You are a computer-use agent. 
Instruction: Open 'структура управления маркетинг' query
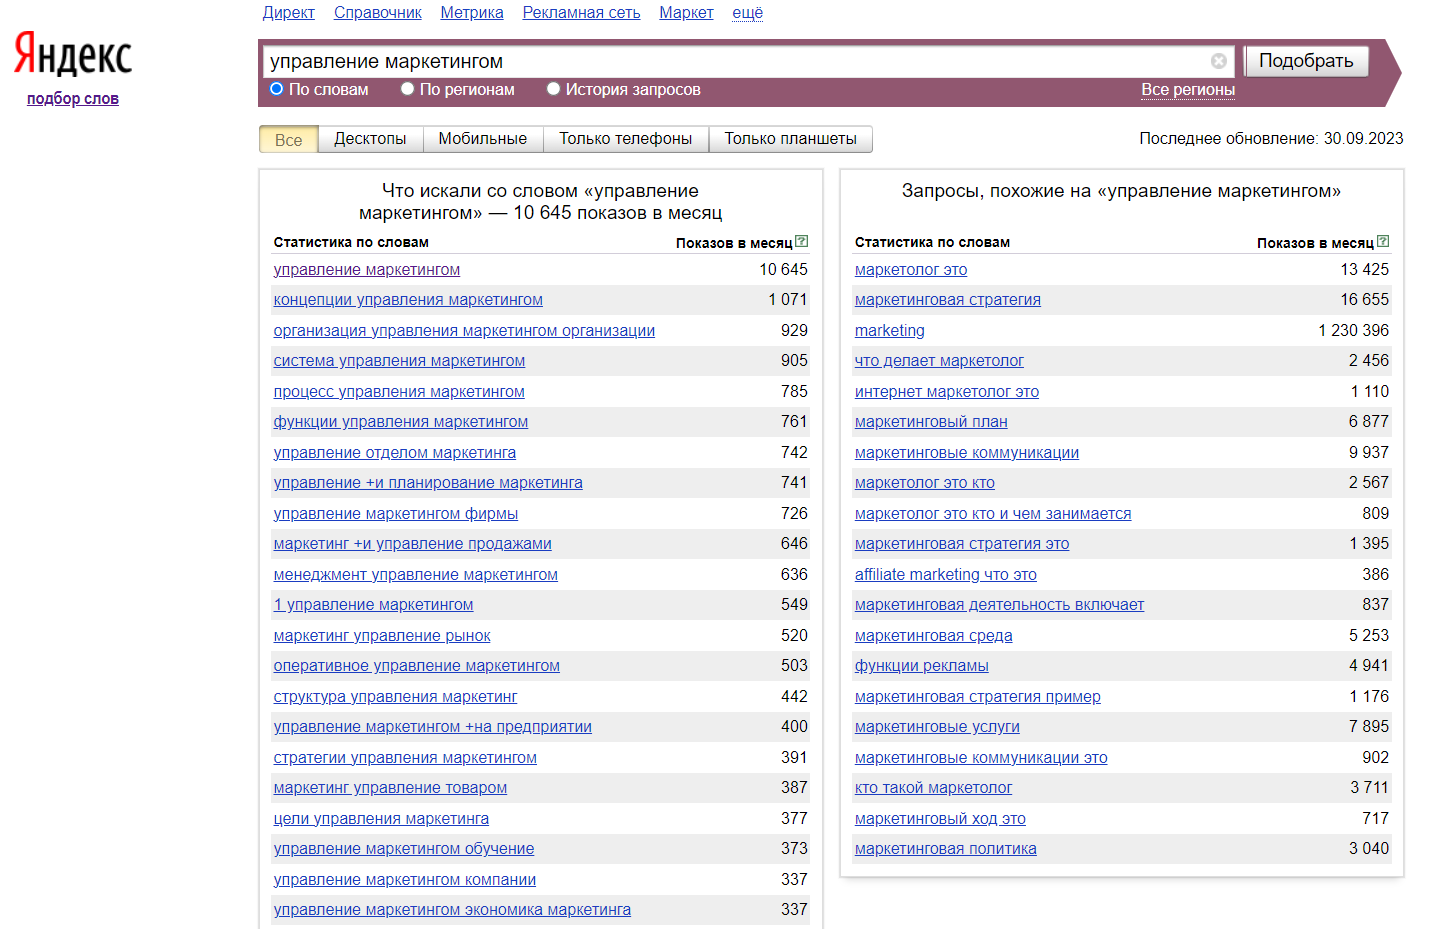coord(395,696)
